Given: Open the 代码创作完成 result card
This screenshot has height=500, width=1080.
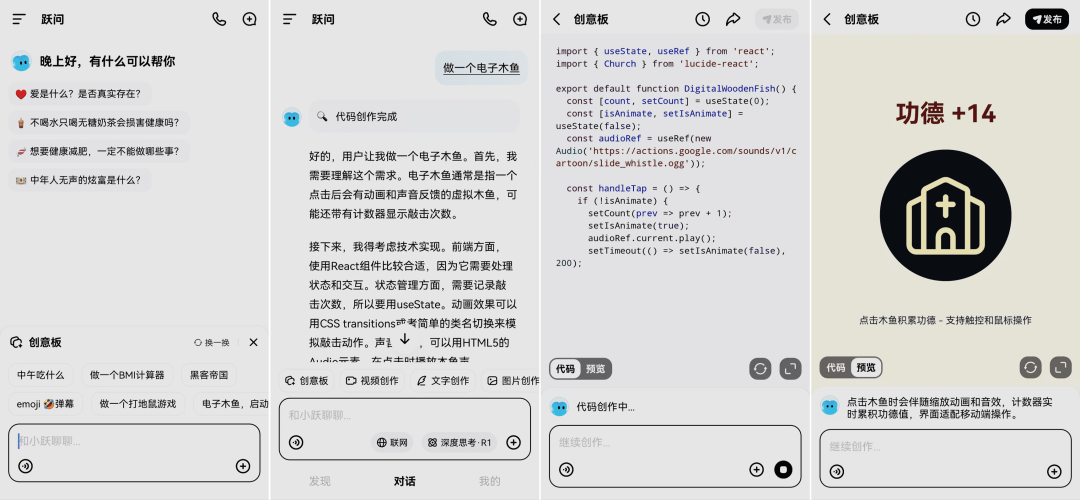Looking at the screenshot, I should 414,116.
